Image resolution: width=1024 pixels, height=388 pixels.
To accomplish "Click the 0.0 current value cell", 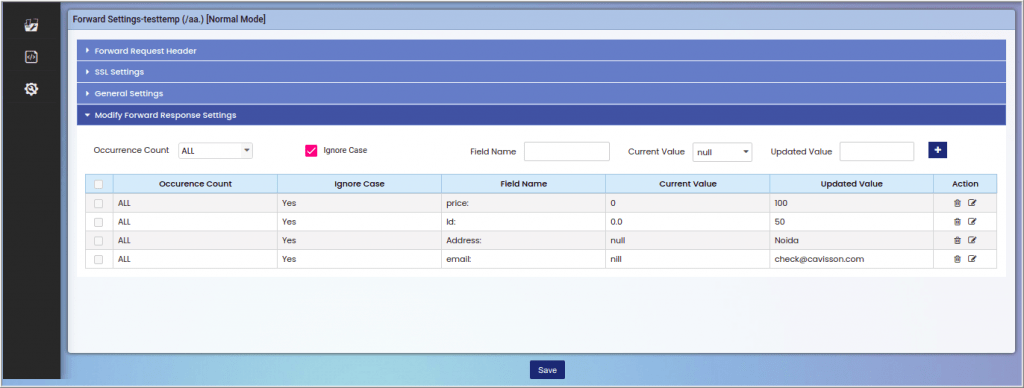I will 688,222.
